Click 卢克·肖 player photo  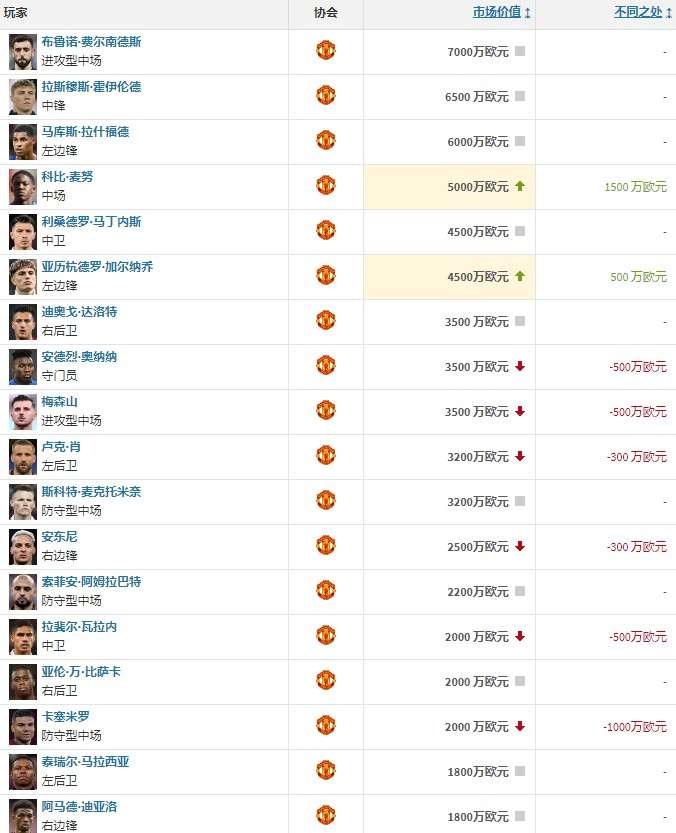pyautogui.click(x=22, y=456)
